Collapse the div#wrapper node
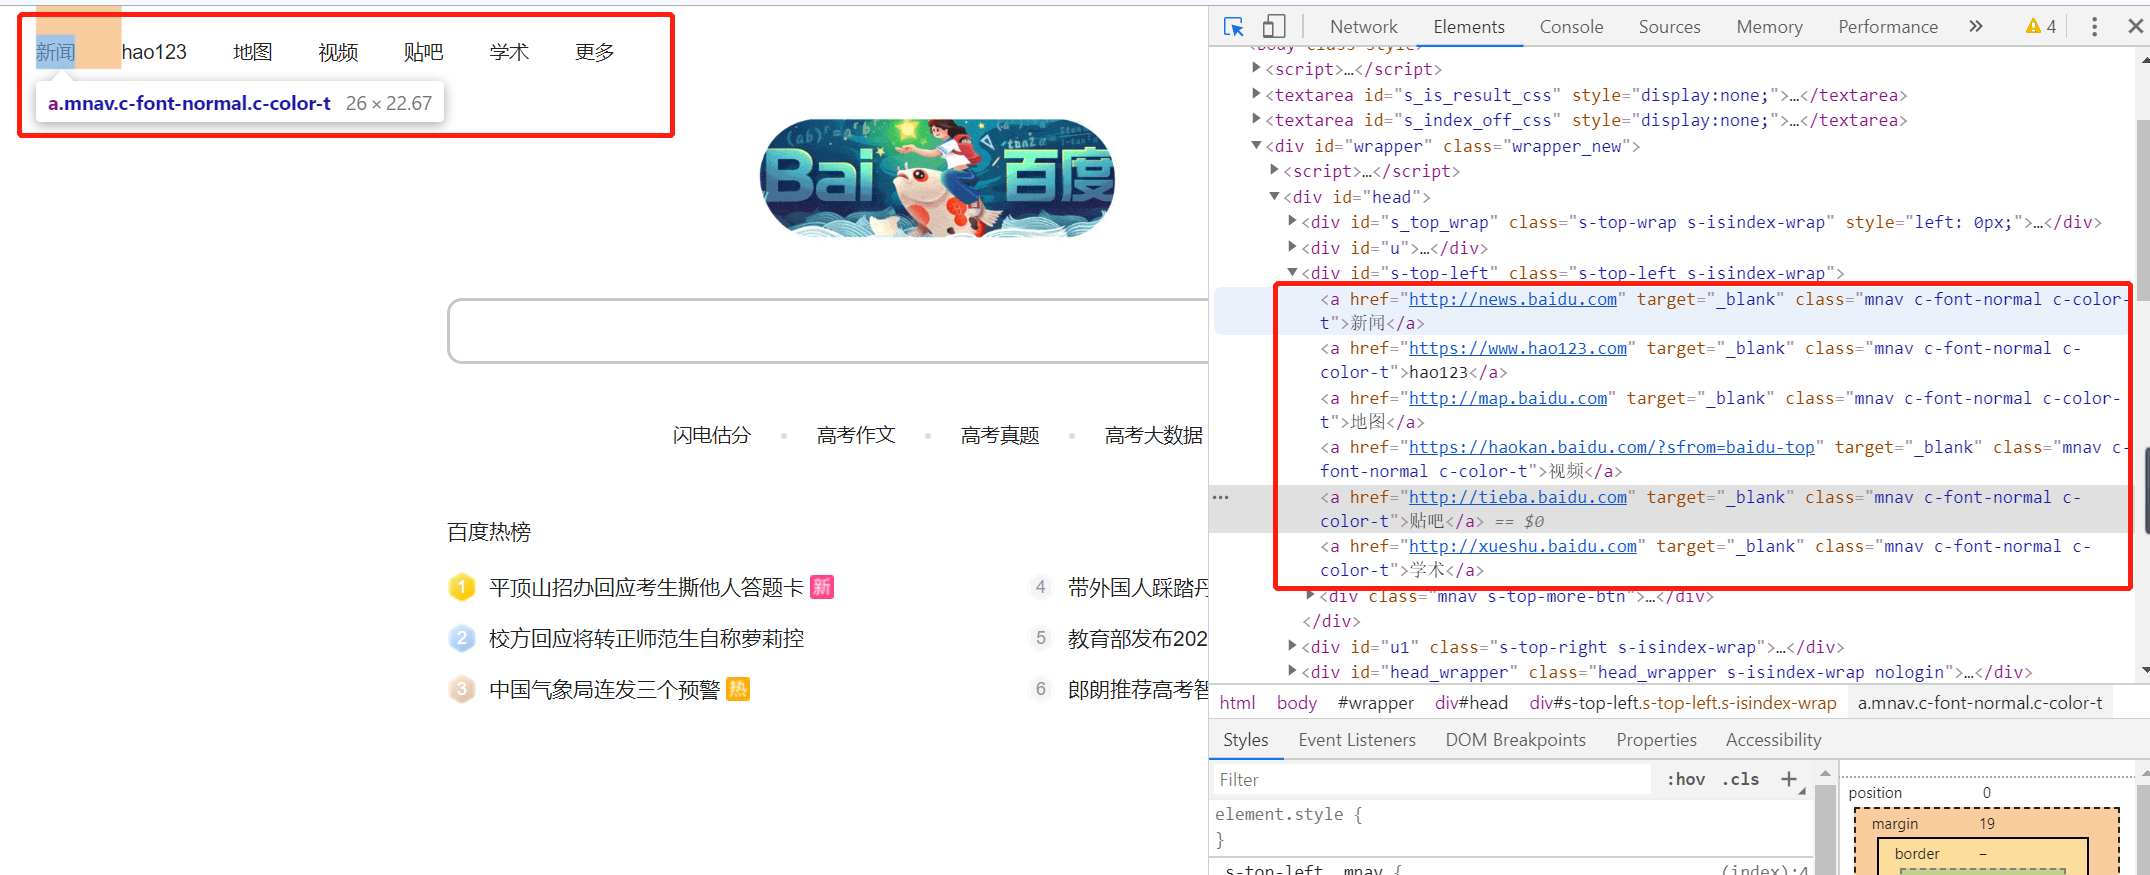 (x=1257, y=146)
